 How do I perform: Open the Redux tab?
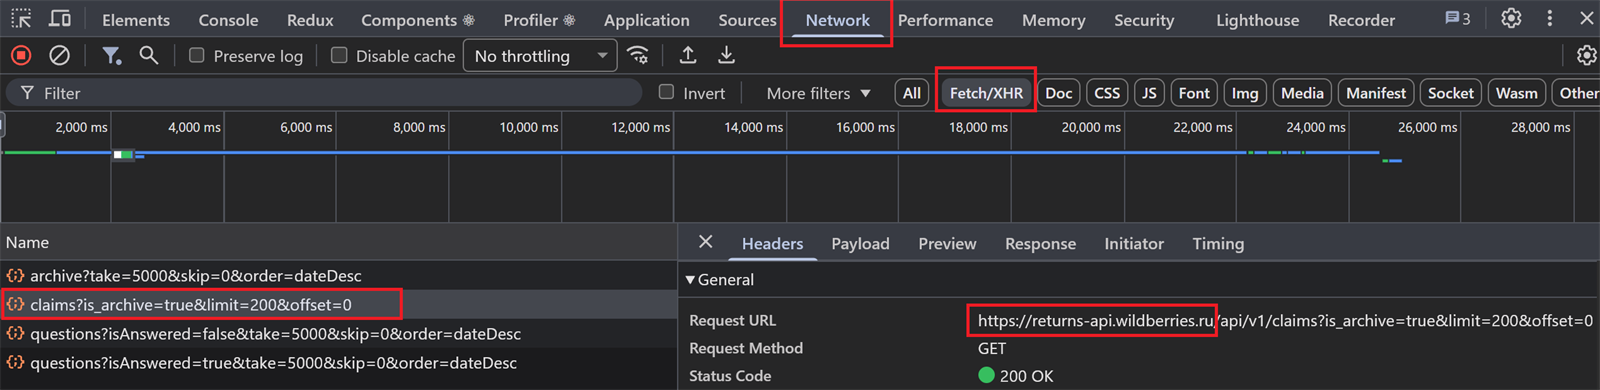pyautogui.click(x=310, y=20)
